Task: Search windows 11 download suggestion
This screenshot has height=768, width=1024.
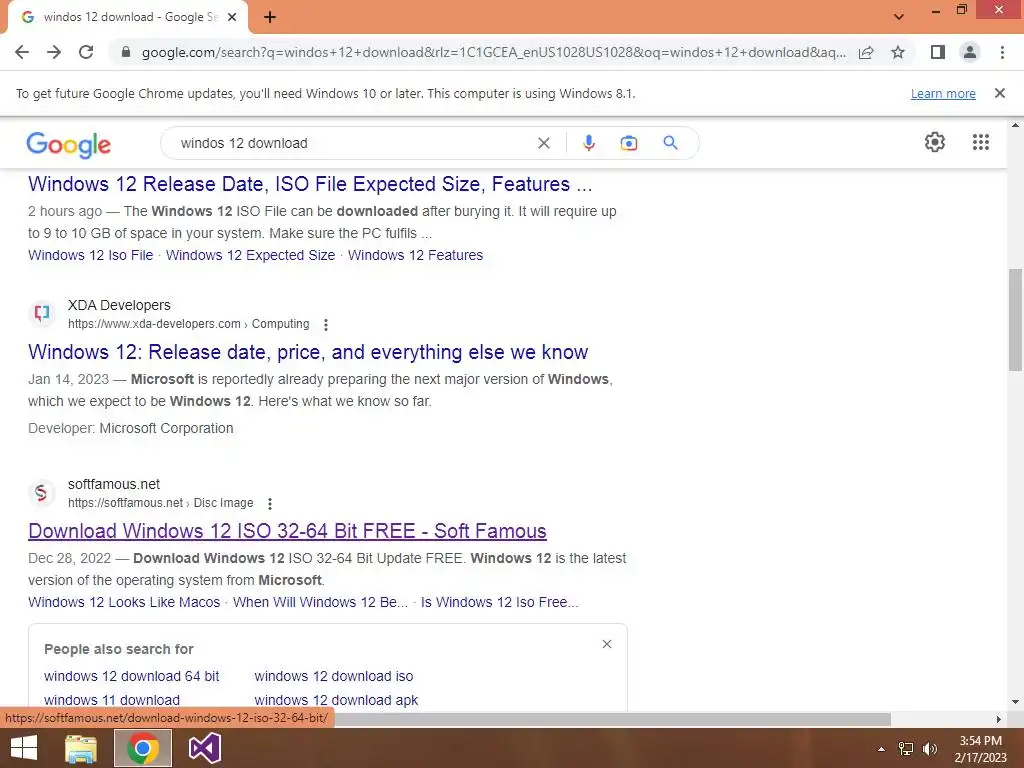Action: click(x=112, y=700)
